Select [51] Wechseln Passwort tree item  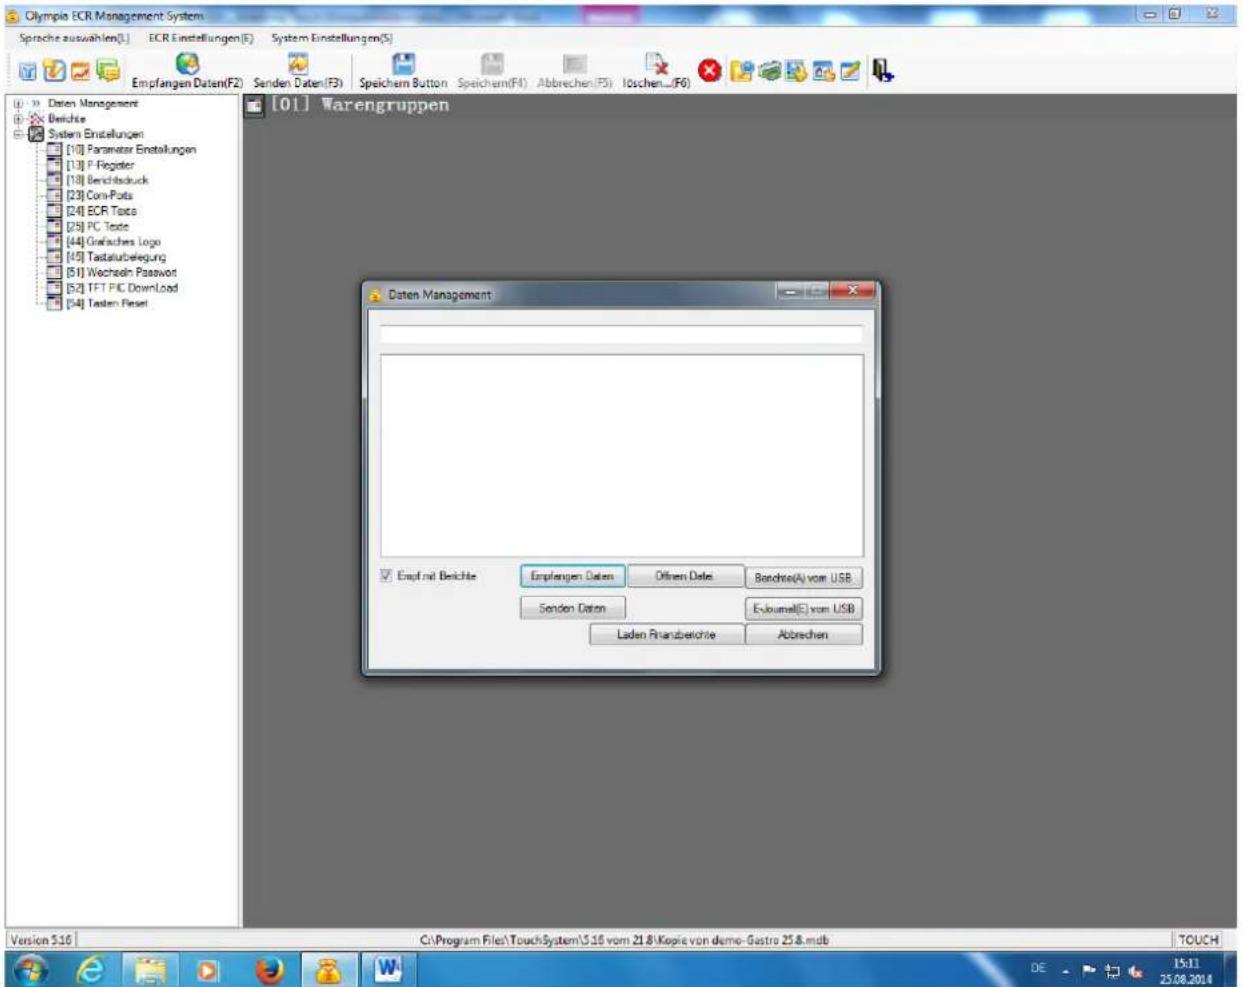click(x=121, y=272)
